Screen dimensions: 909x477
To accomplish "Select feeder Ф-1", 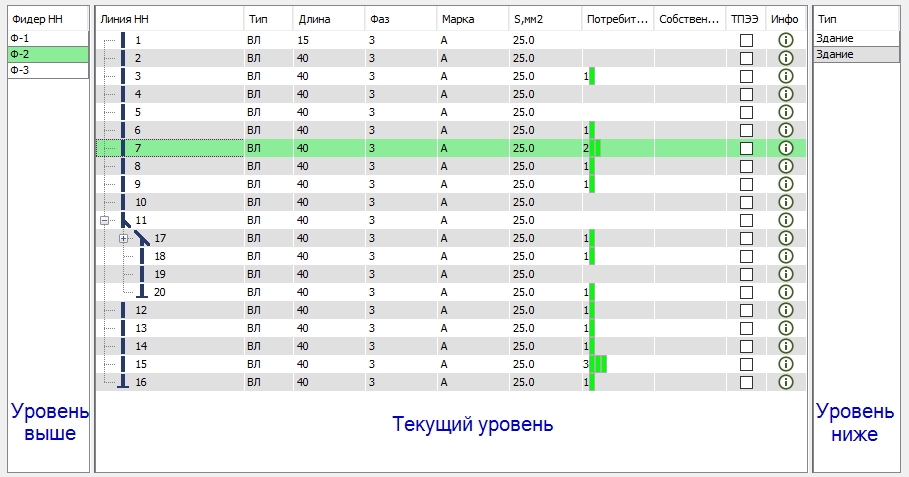I will tap(48, 38).
